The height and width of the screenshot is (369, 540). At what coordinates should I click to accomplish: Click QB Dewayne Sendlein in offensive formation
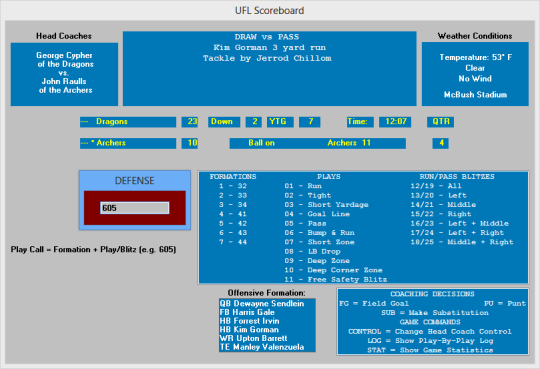click(262, 304)
